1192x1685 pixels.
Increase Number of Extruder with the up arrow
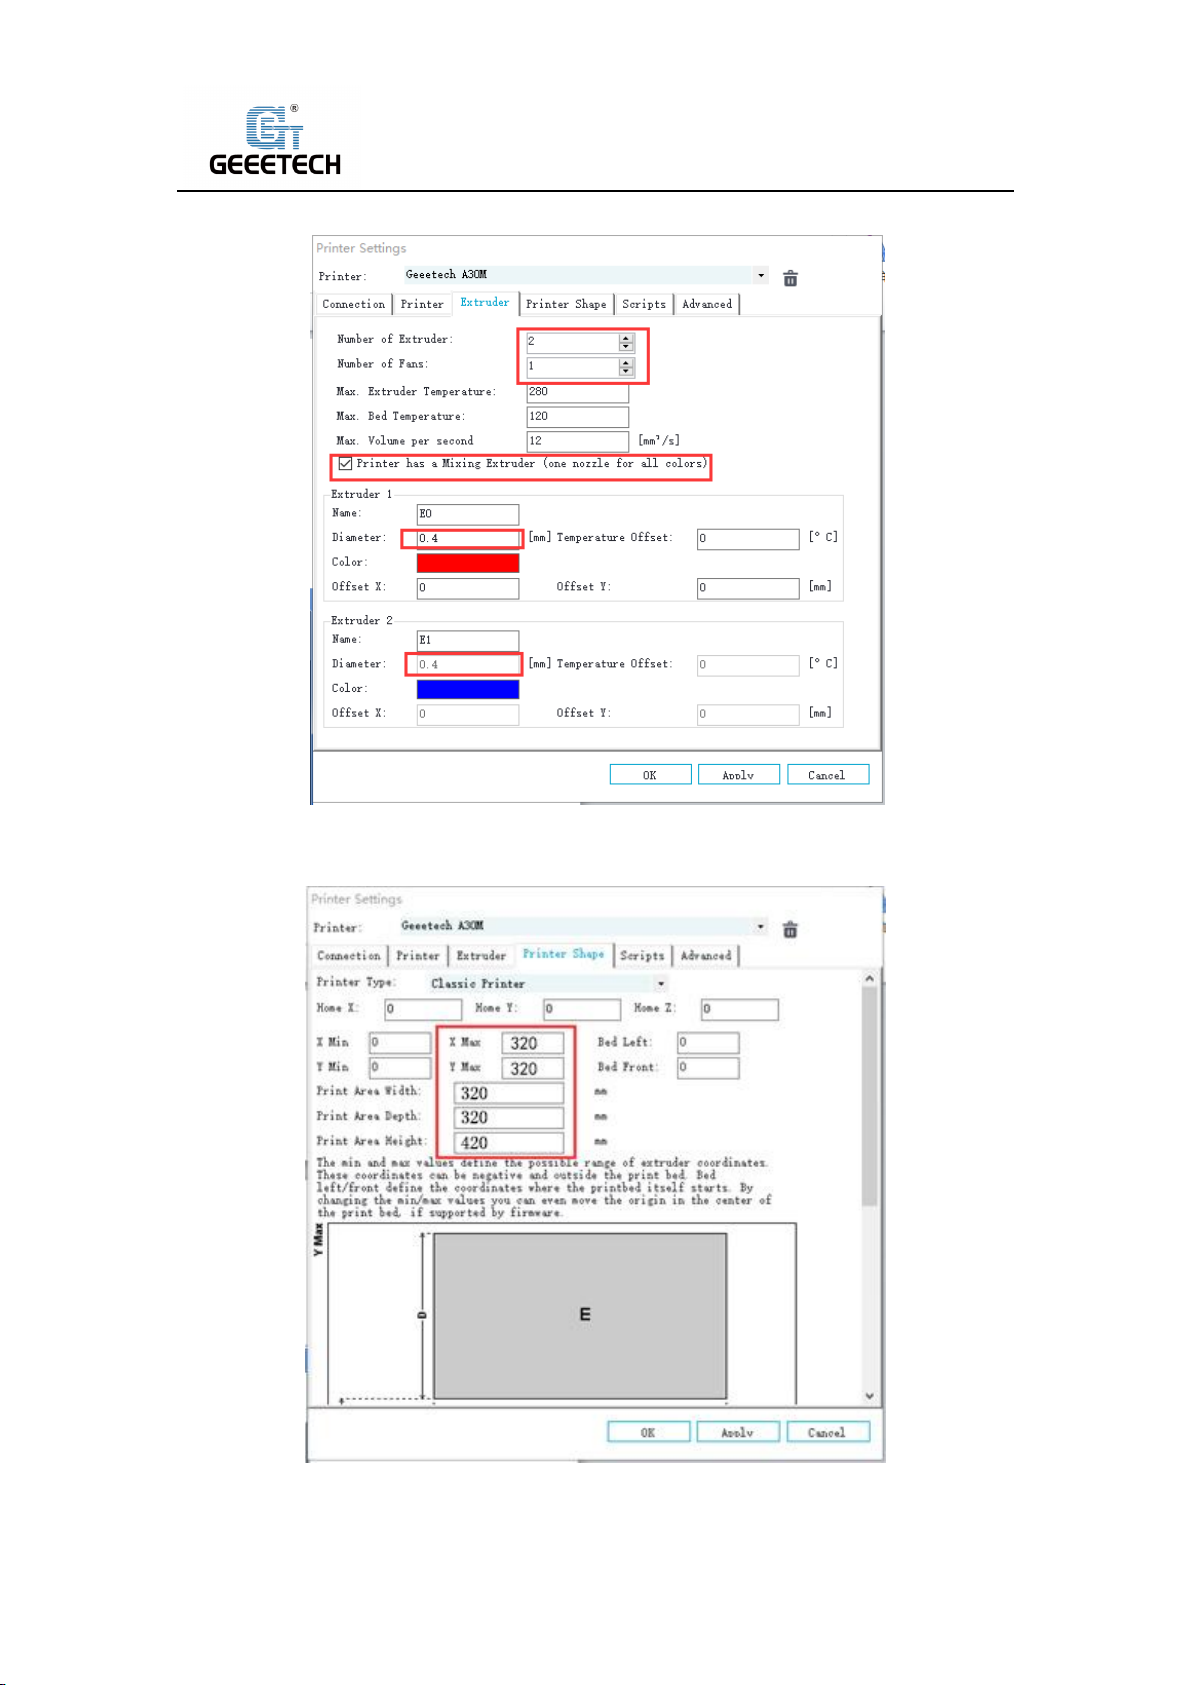(x=626, y=337)
